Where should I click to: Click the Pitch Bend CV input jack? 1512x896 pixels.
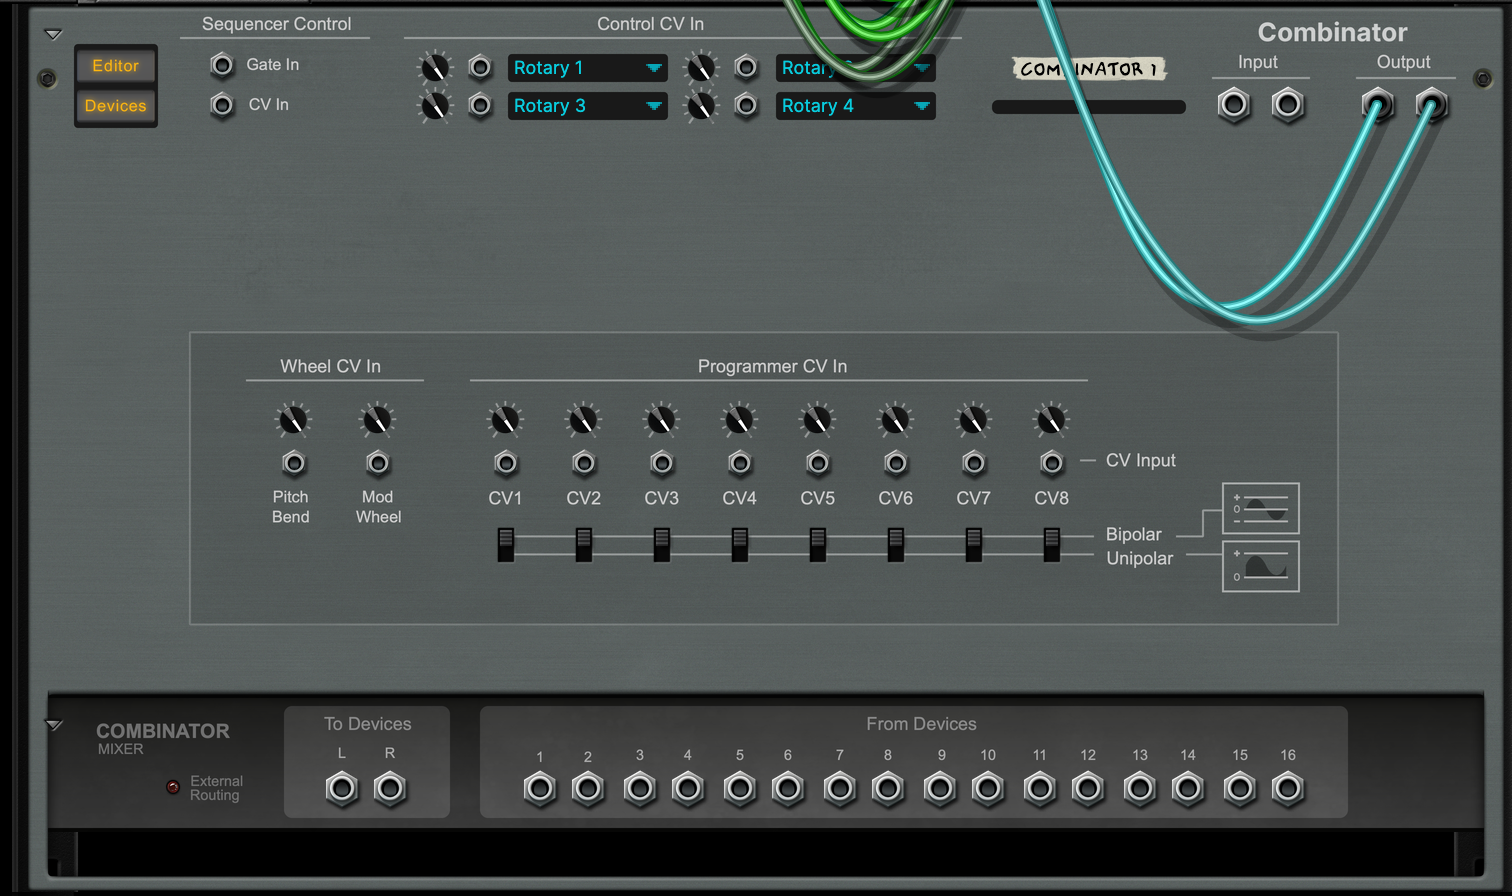pyautogui.click(x=293, y=462)
